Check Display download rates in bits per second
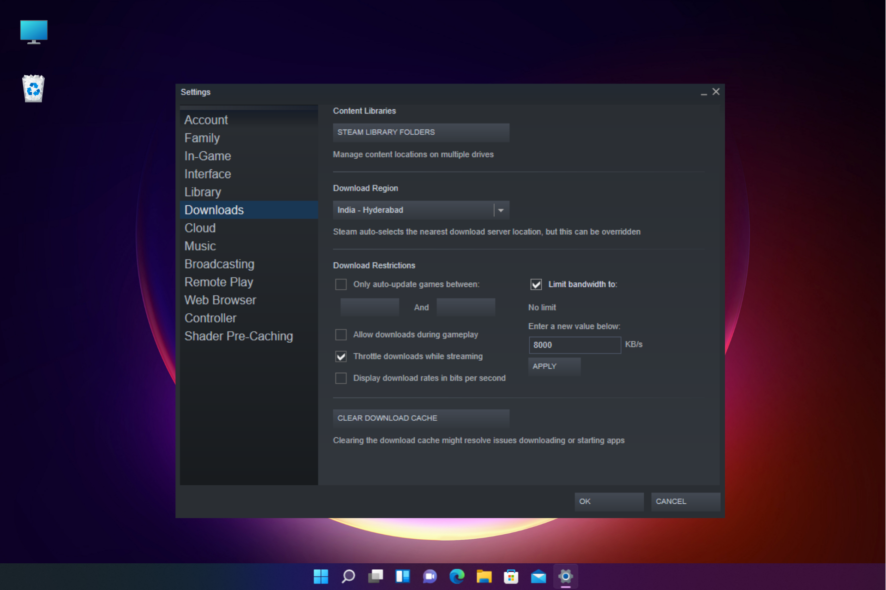The image size is (886, 590). click(340, 378)
